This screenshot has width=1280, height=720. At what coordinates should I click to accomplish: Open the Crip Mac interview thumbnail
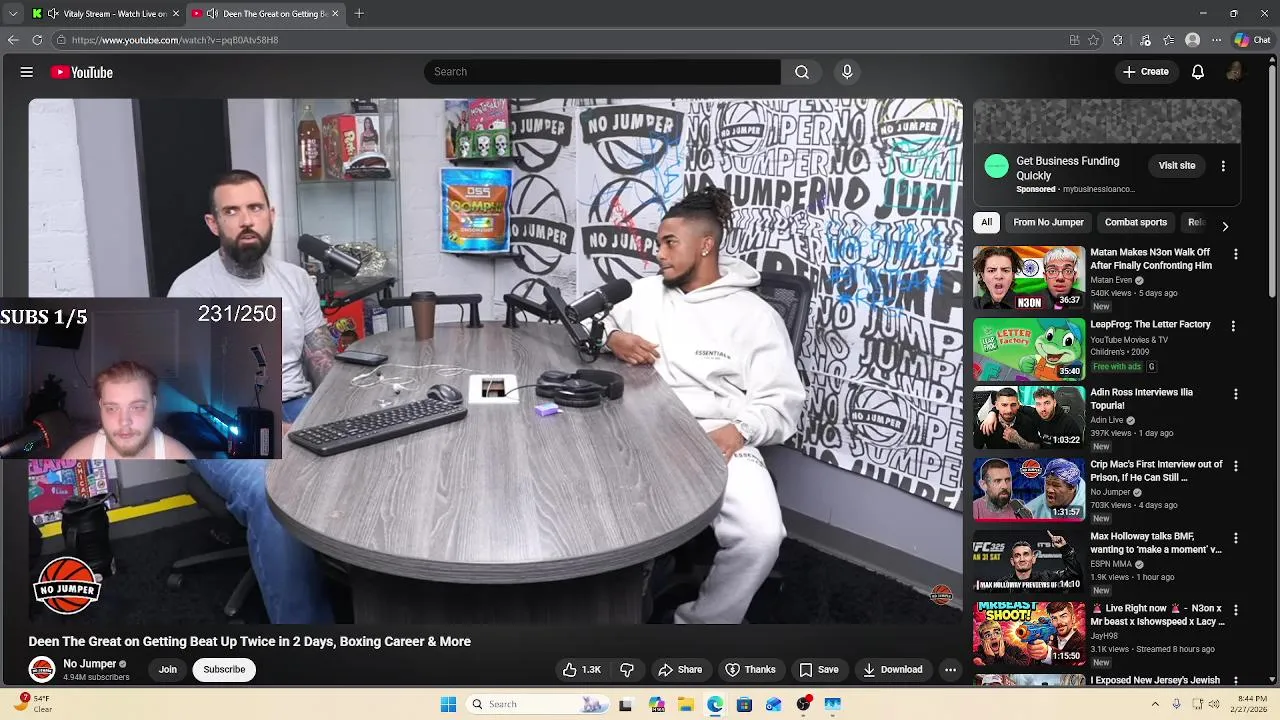click(x=1029, y=490)
